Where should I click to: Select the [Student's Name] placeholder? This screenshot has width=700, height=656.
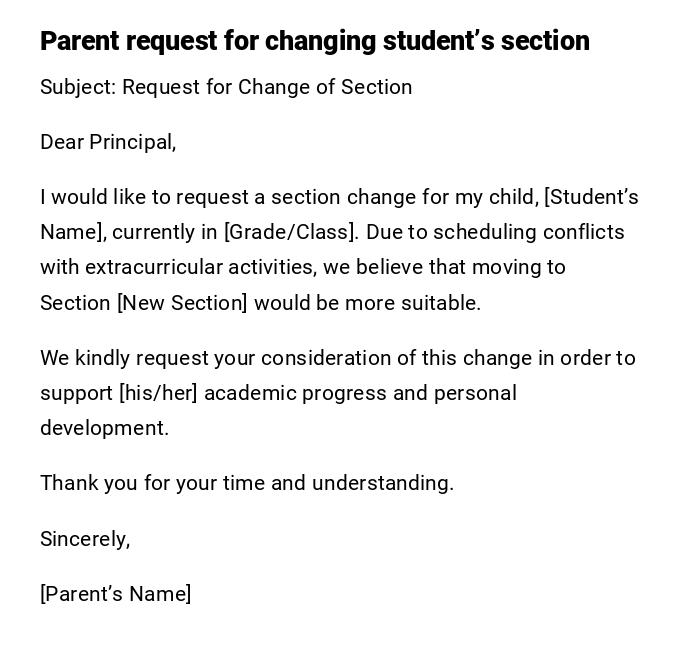[591, 197]
